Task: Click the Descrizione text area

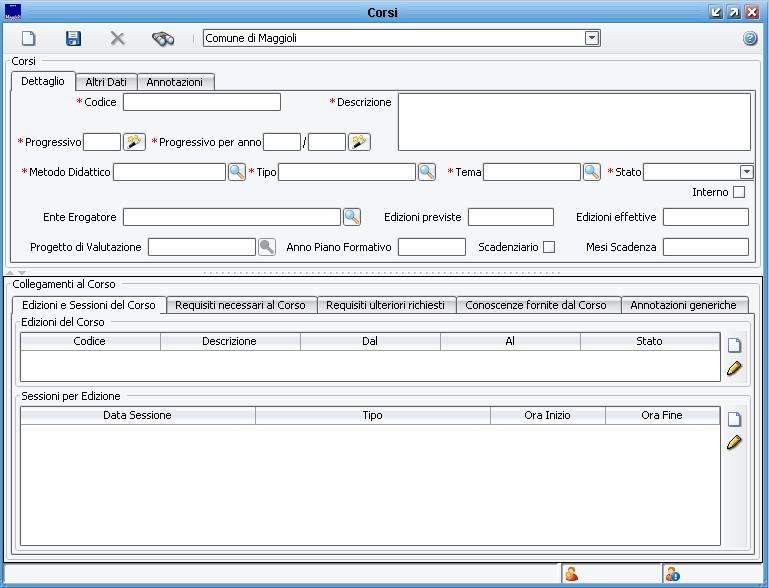Action: click(573, 121)
